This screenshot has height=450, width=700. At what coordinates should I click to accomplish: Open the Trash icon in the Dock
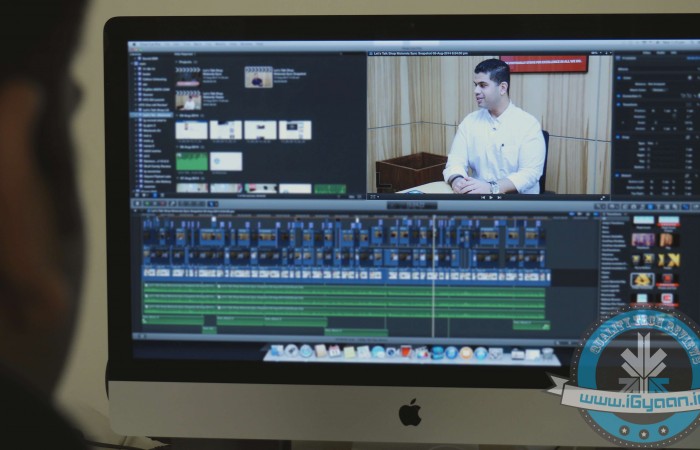coord(548,353)
